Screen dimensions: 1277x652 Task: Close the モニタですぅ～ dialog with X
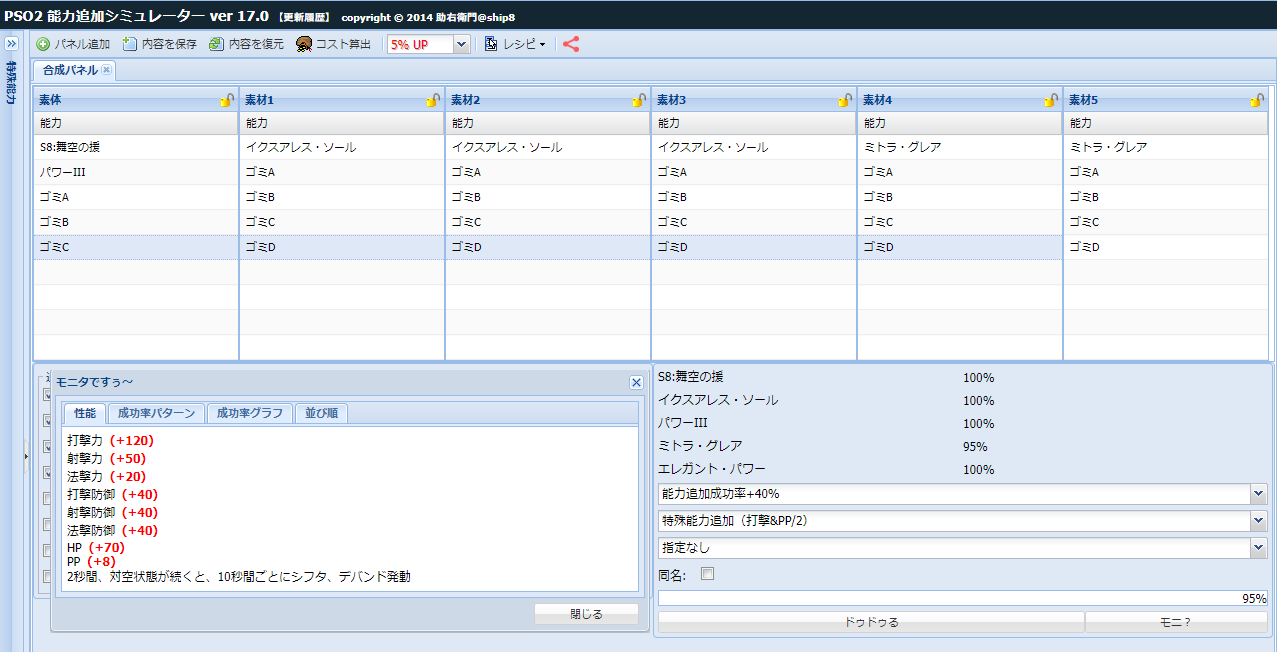[636, 382]
